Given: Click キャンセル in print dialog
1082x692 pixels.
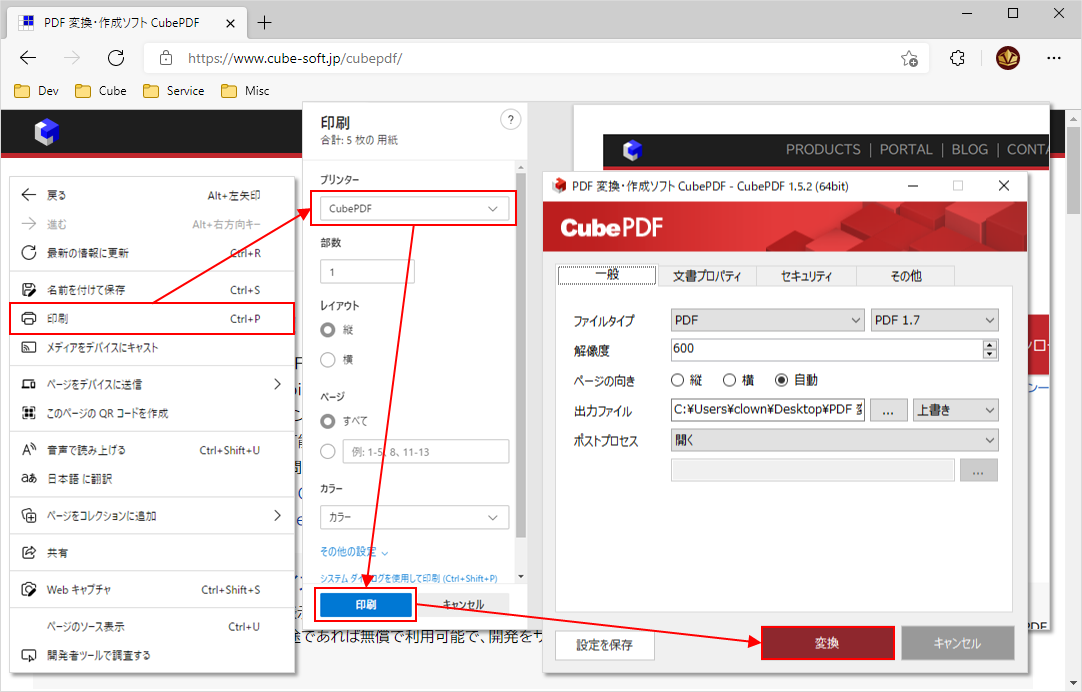Looking at the screenshot, I should (463, 604).
